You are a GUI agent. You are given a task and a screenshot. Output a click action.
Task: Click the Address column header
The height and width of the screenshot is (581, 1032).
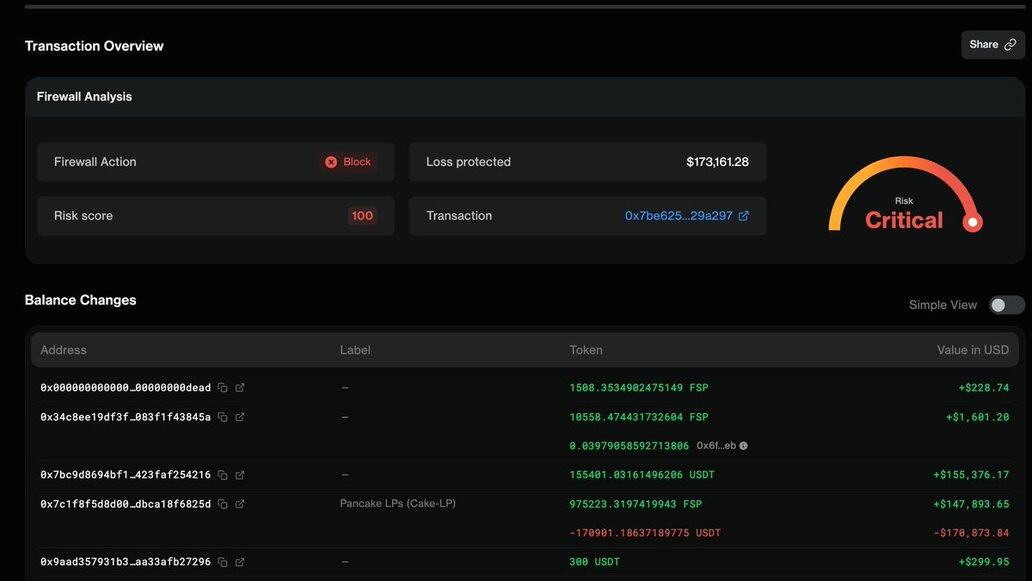[x=64, y=350]
